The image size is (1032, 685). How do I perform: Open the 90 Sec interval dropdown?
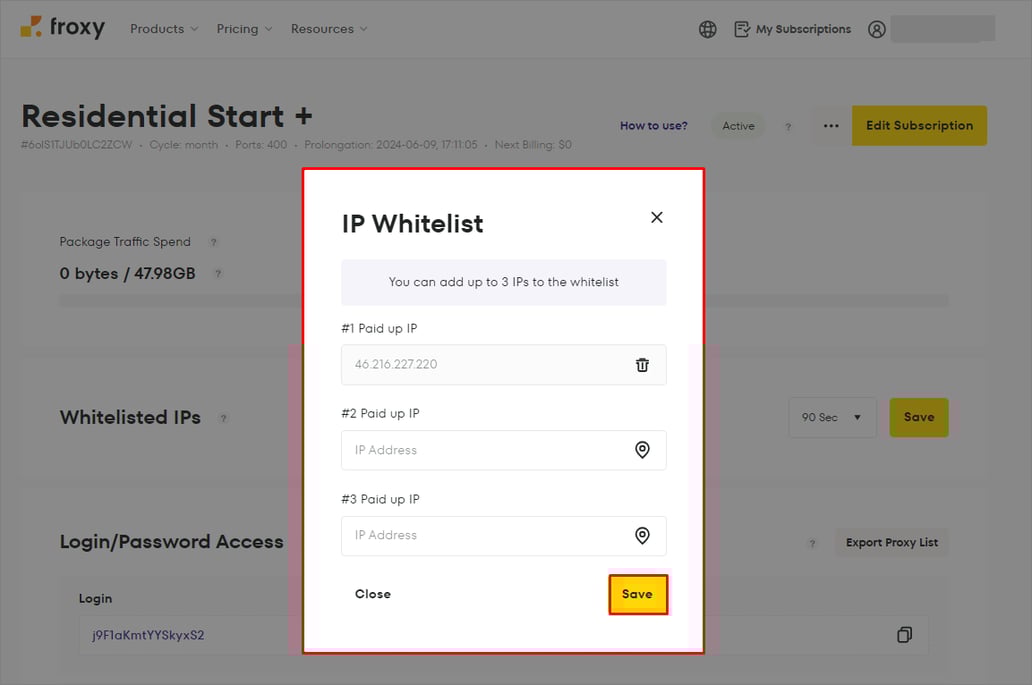832,417
